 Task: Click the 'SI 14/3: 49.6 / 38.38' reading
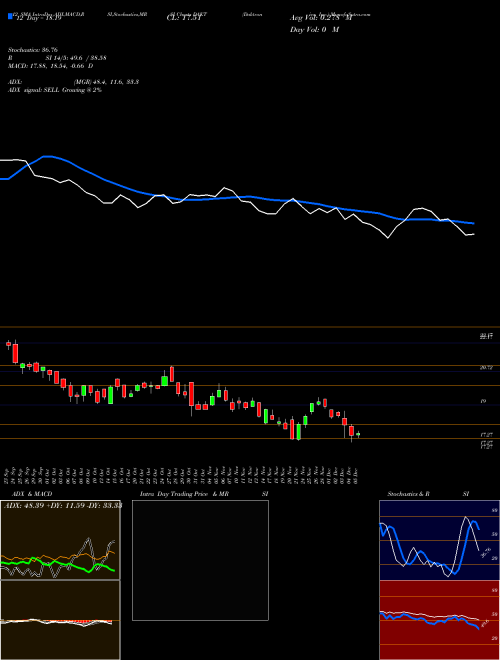pyautogui.click(x=76, y=58)
